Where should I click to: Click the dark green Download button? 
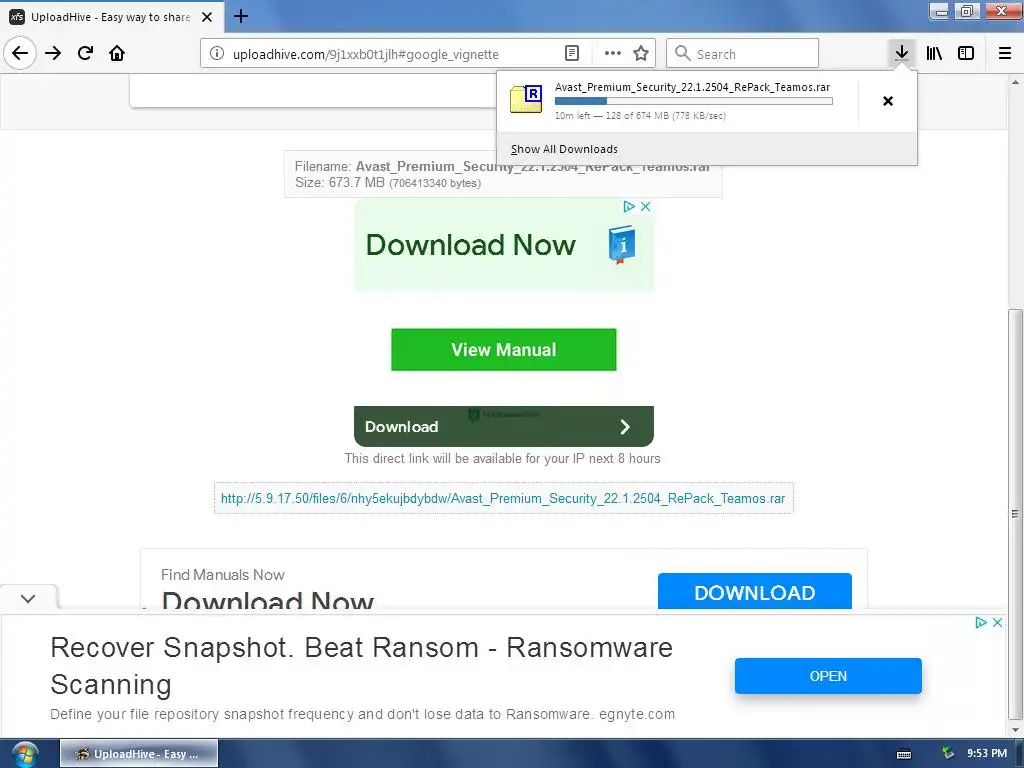[504, 426]
